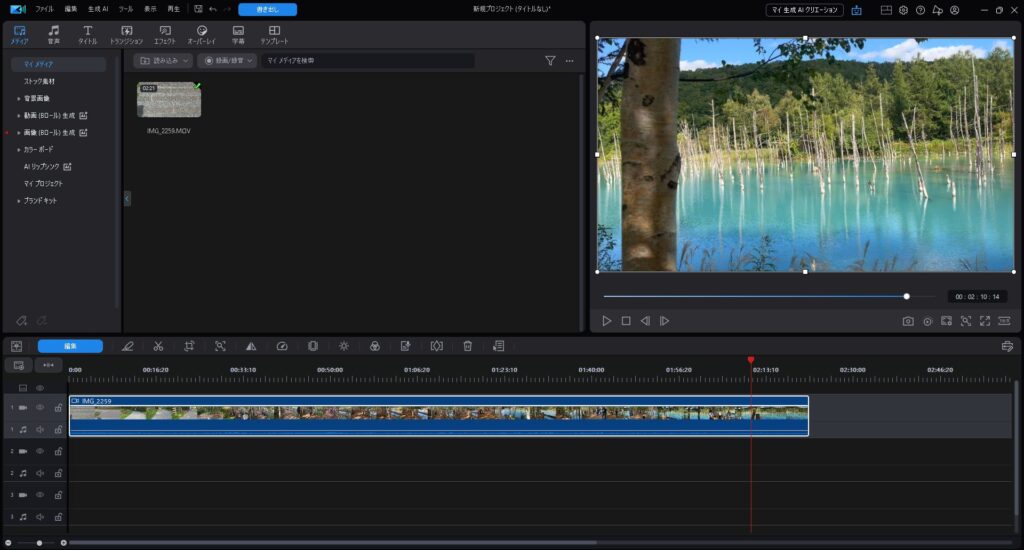Image resolution: width=1024 pixels, height=550 pixels.
Task: Mute audio track 2 speaker icon
Action: tap(40, 473)
